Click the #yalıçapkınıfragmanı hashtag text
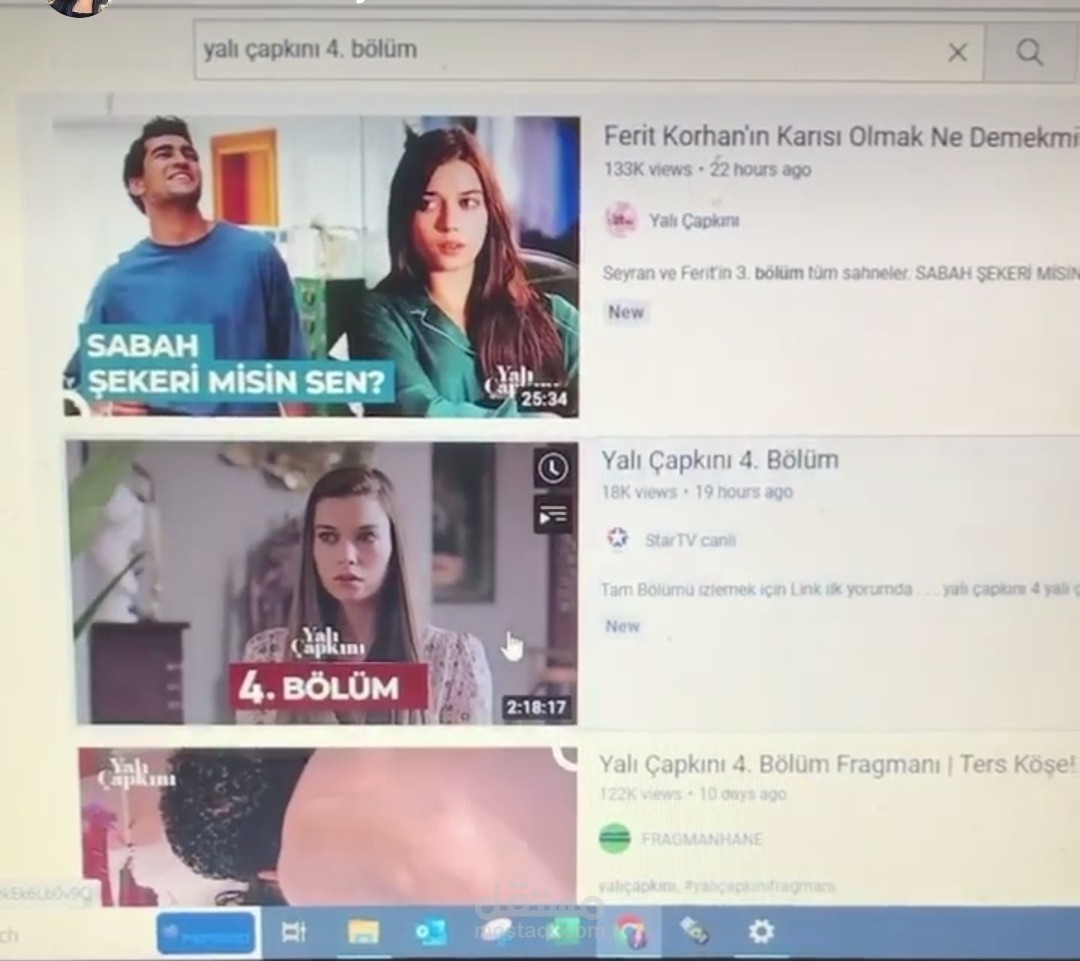 pyautogui.click(x=758, y=886)
